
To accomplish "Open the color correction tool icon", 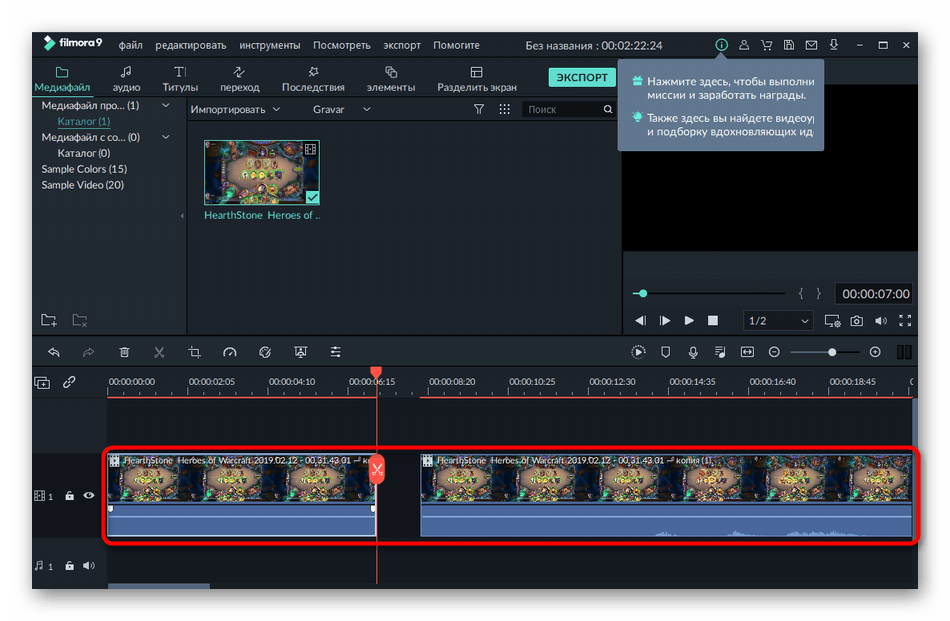I will [x=265, y=352].
